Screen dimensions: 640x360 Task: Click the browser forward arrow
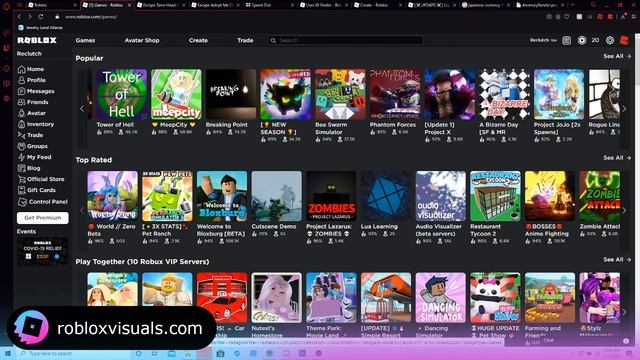pyautogui.click(x=29, y=17)
